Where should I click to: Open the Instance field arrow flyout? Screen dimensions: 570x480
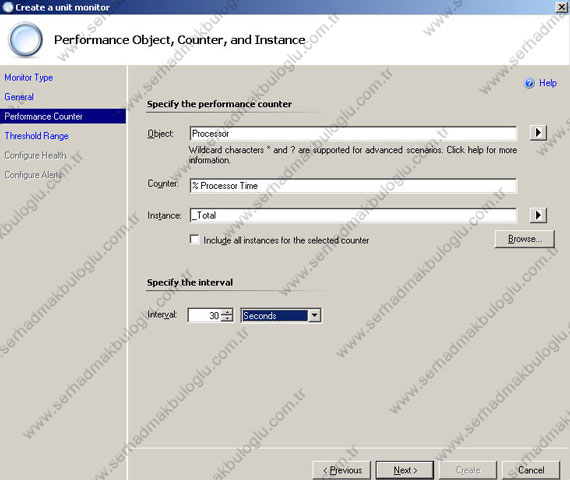[x=538, y=215]
